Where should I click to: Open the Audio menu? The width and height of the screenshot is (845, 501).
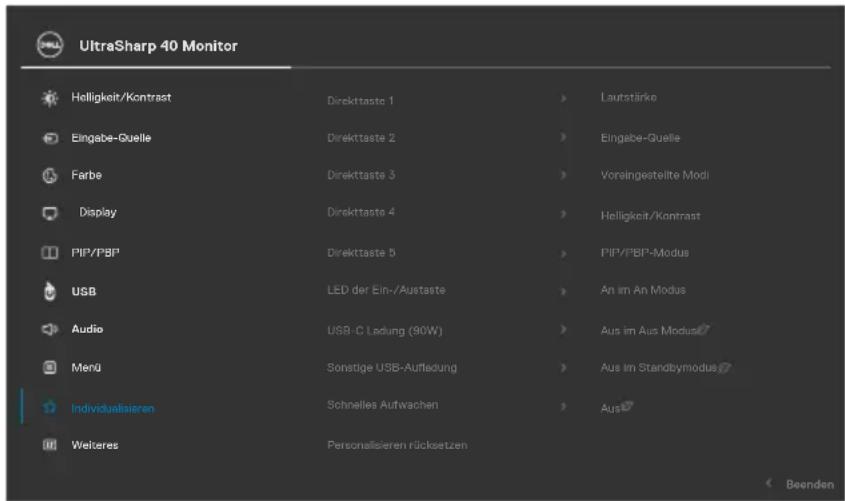pos(87,329)
